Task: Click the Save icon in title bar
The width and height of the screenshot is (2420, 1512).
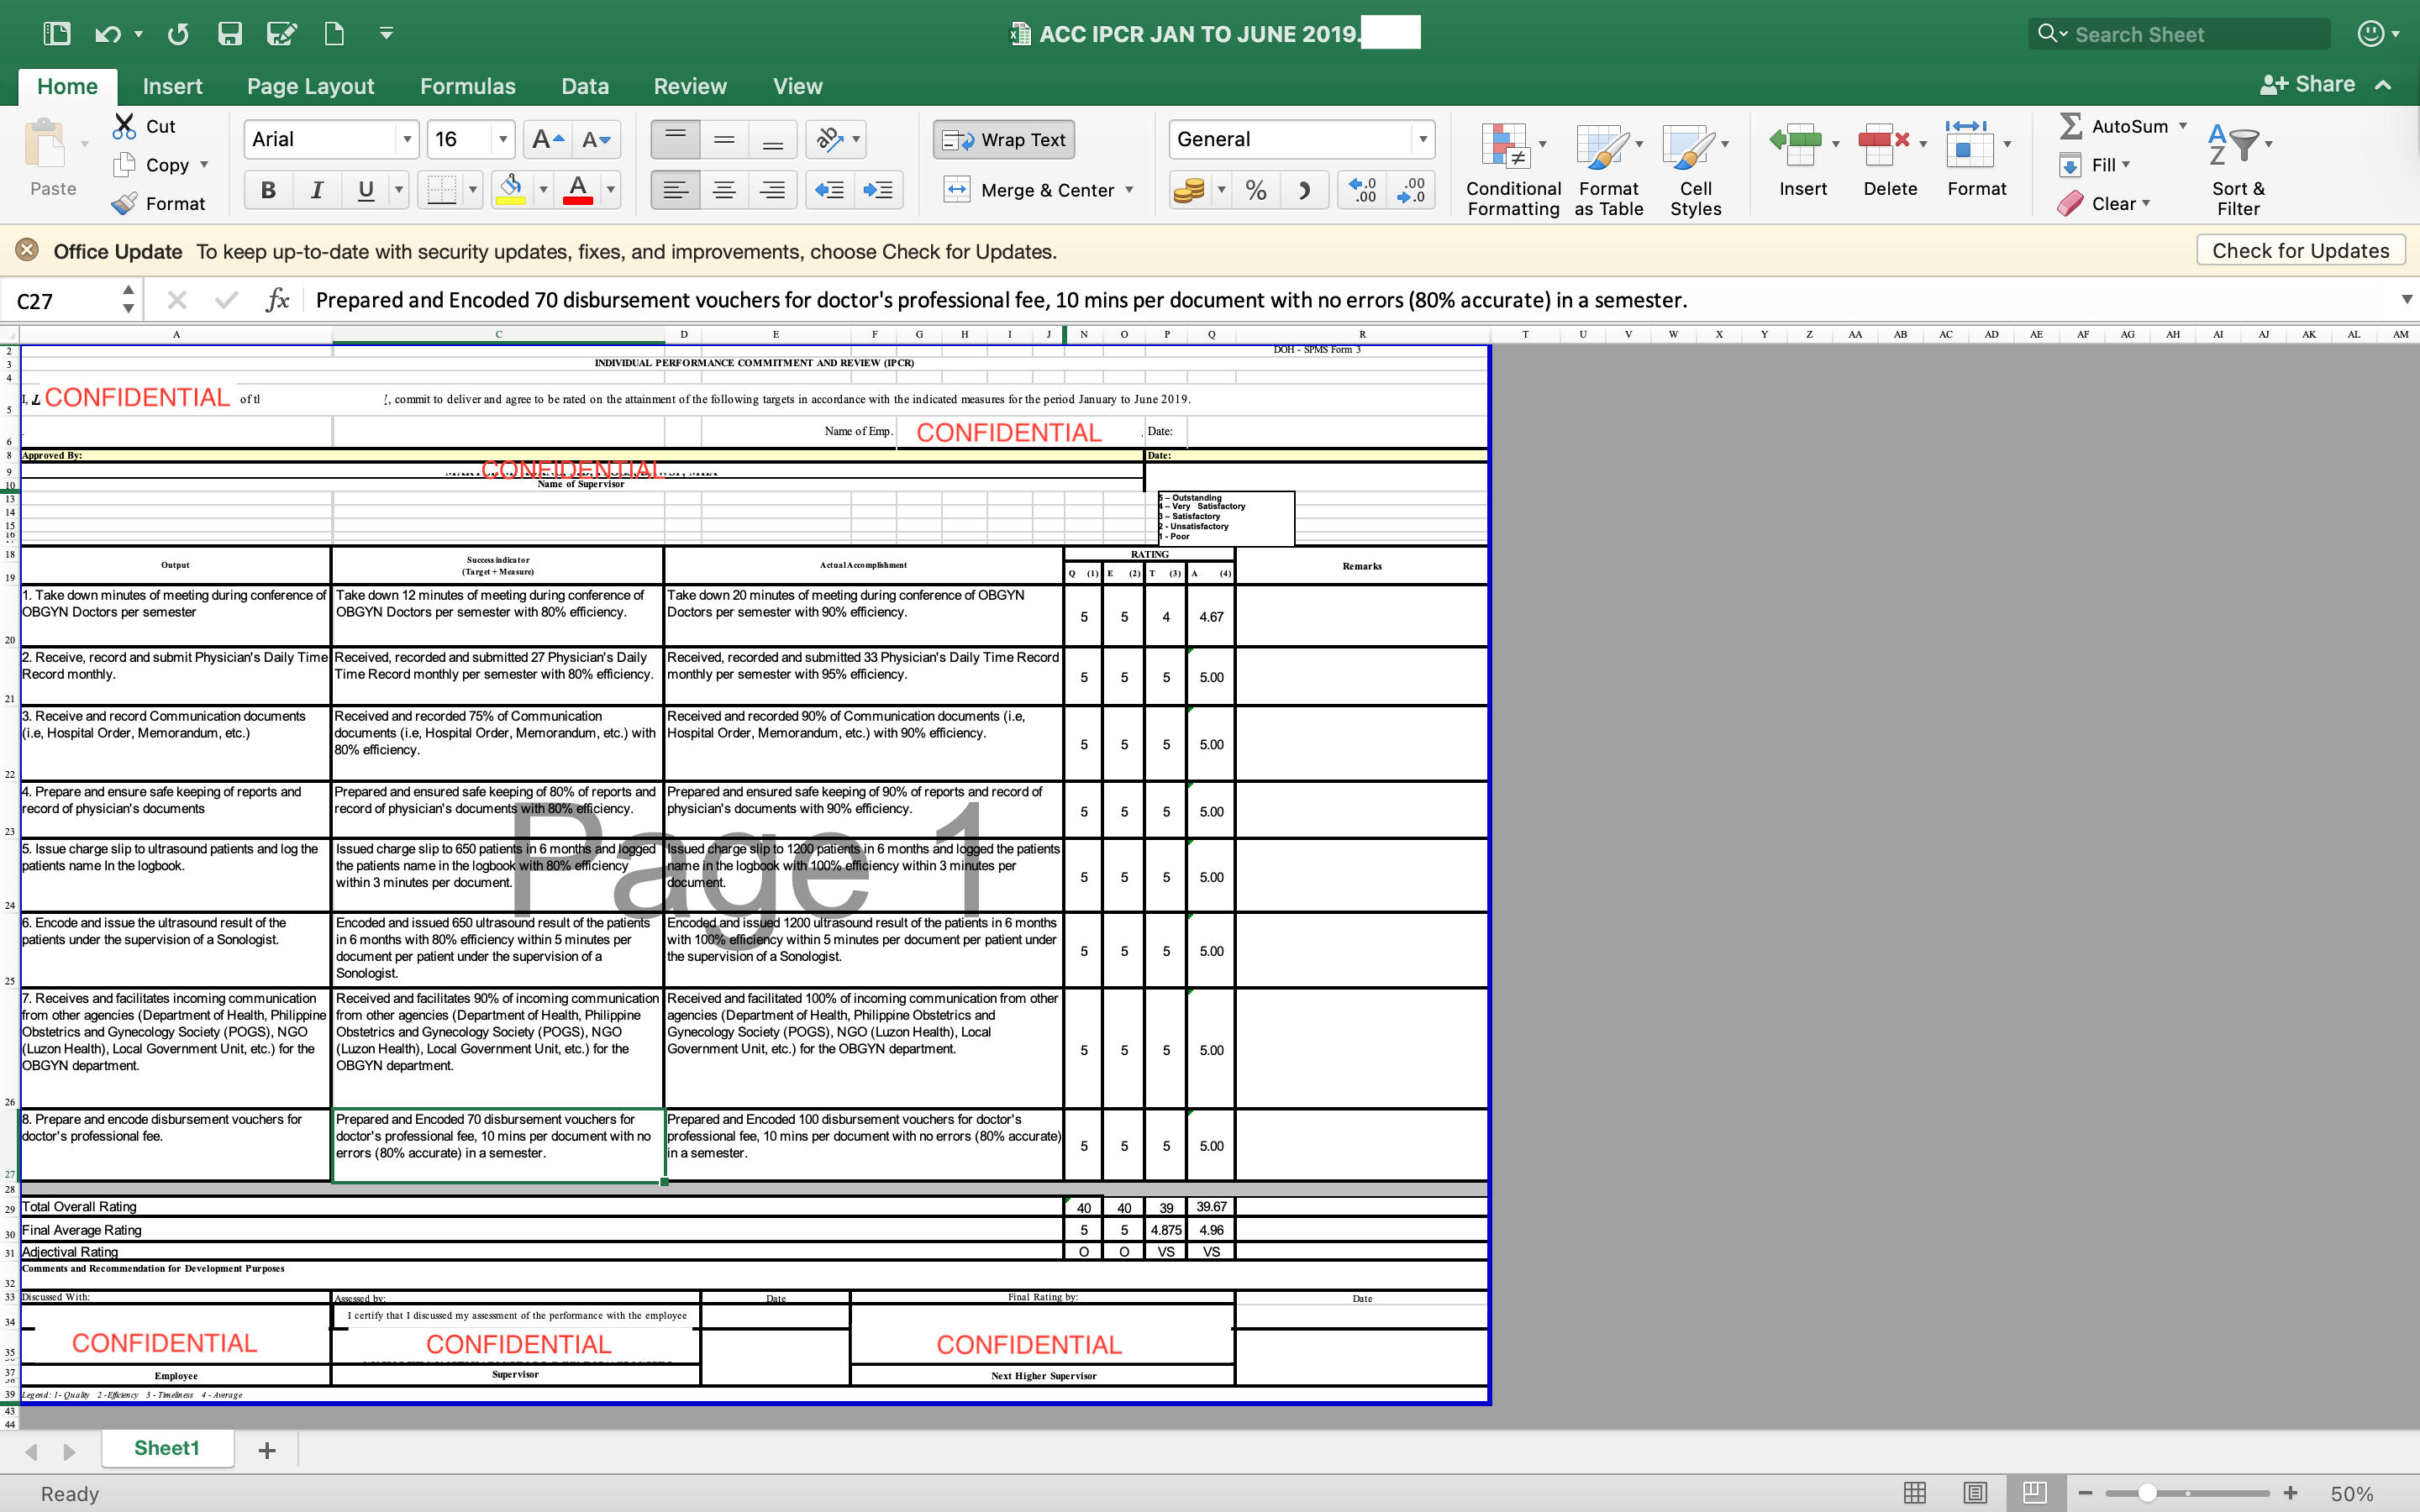Action: click(x=230, y=34)
